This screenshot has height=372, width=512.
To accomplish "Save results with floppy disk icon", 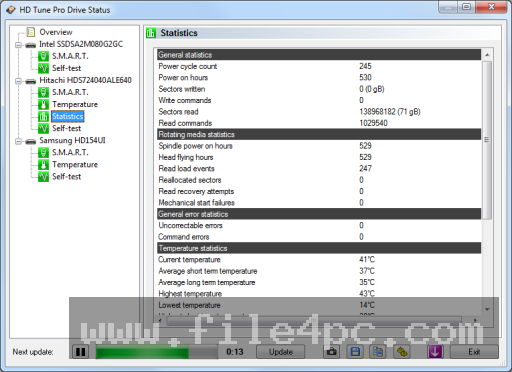I will point(355,352).
